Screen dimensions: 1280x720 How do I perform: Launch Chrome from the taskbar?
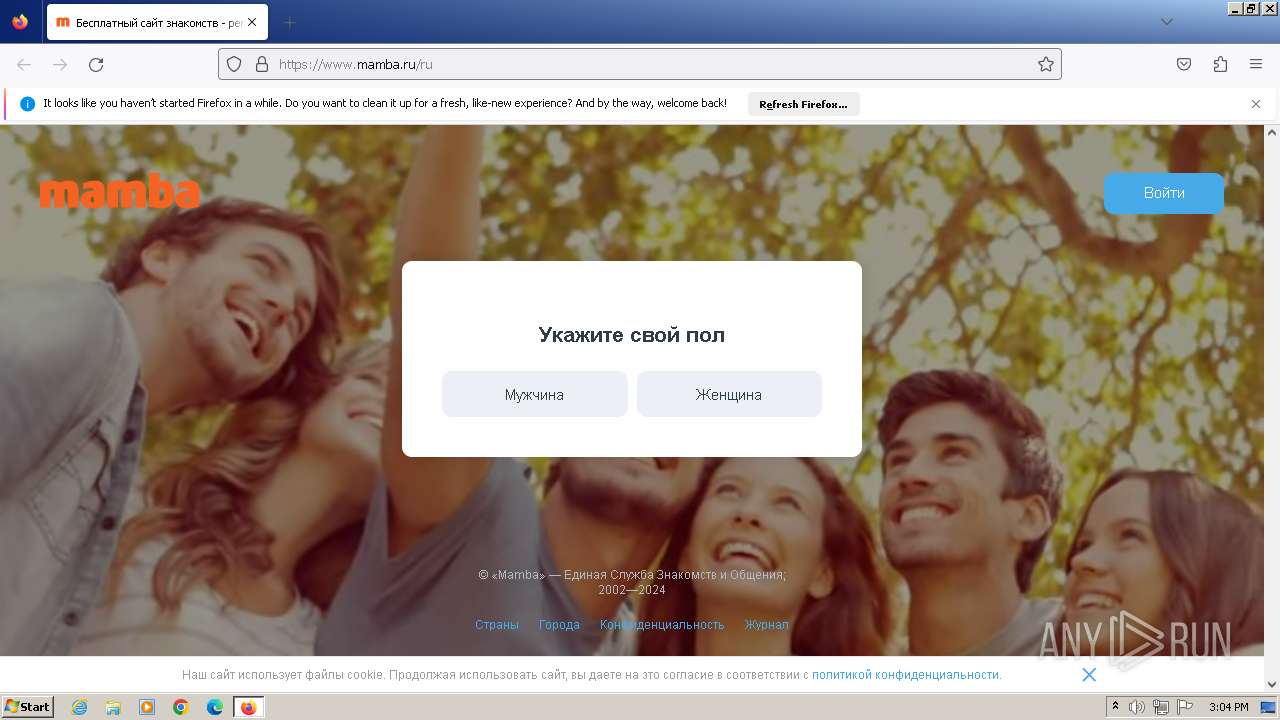pyautogui.click(x=181, y=707)
